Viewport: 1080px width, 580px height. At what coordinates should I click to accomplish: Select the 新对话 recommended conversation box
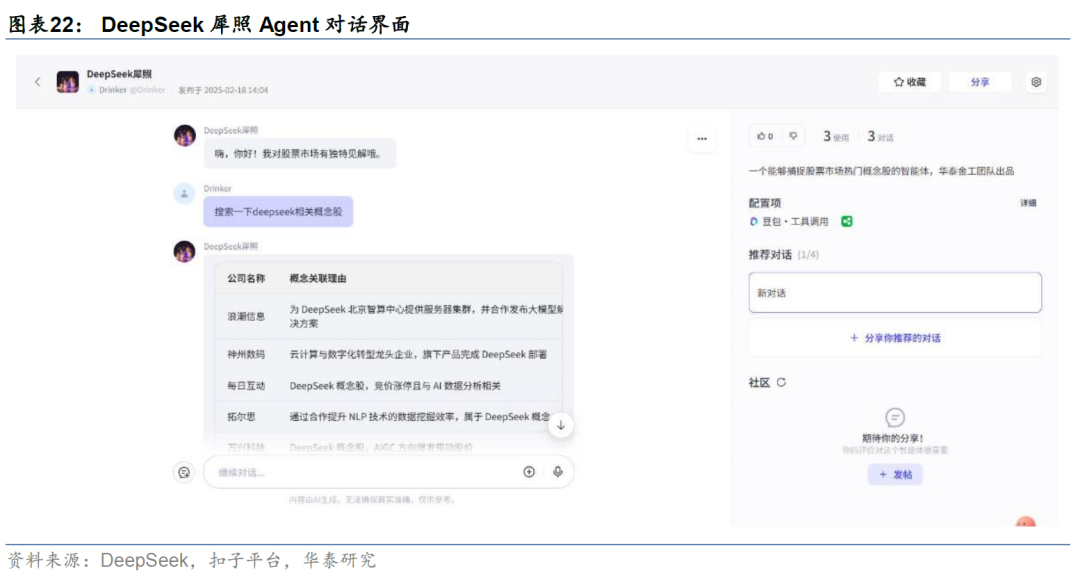pos(895,293)
